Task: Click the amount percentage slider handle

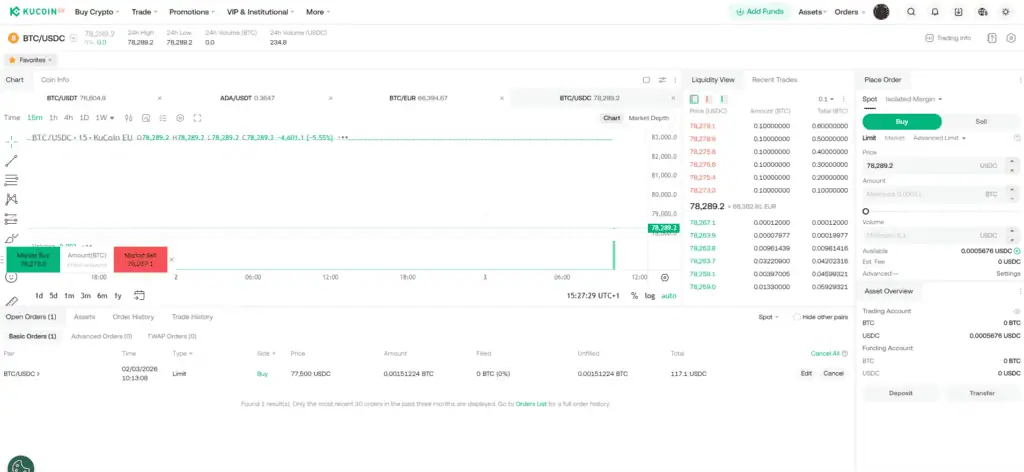Action: 866,211
